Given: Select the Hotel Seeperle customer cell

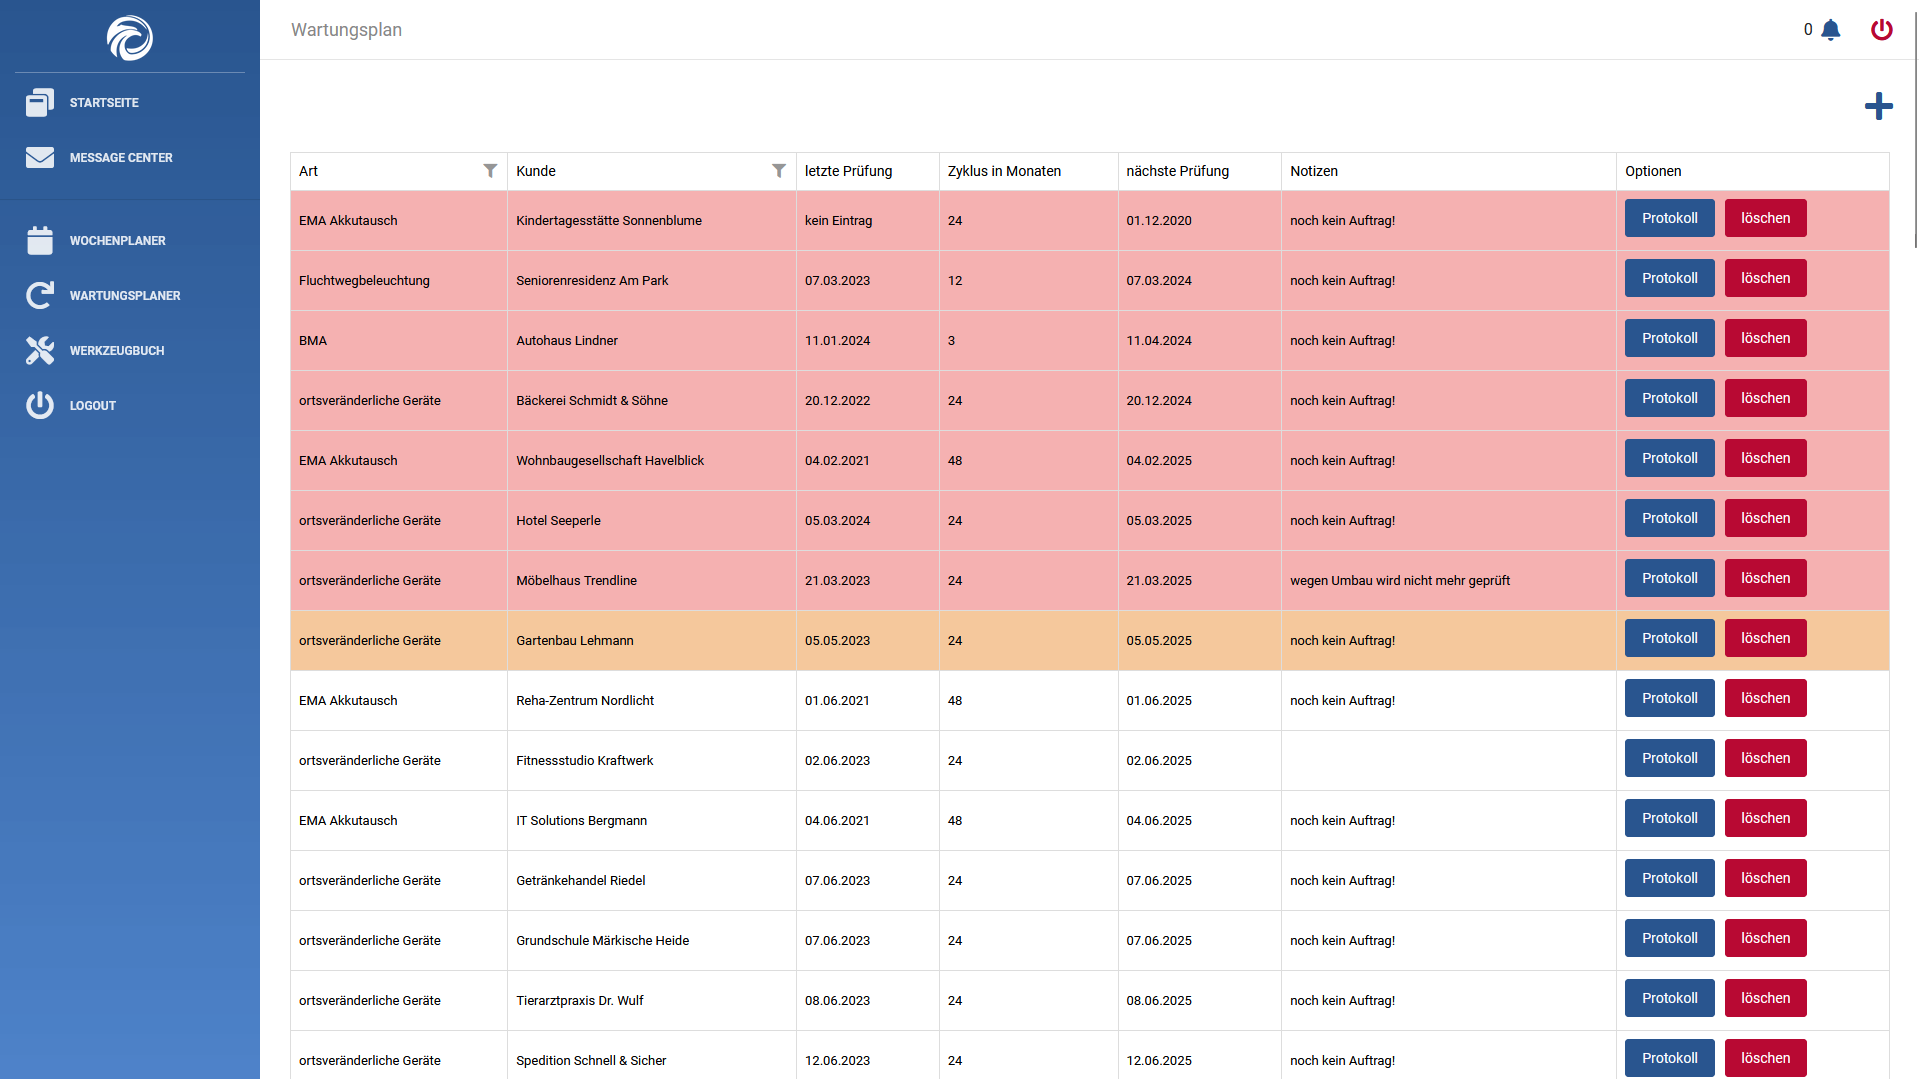Looking at the screenshot, I should pos(558,521).
